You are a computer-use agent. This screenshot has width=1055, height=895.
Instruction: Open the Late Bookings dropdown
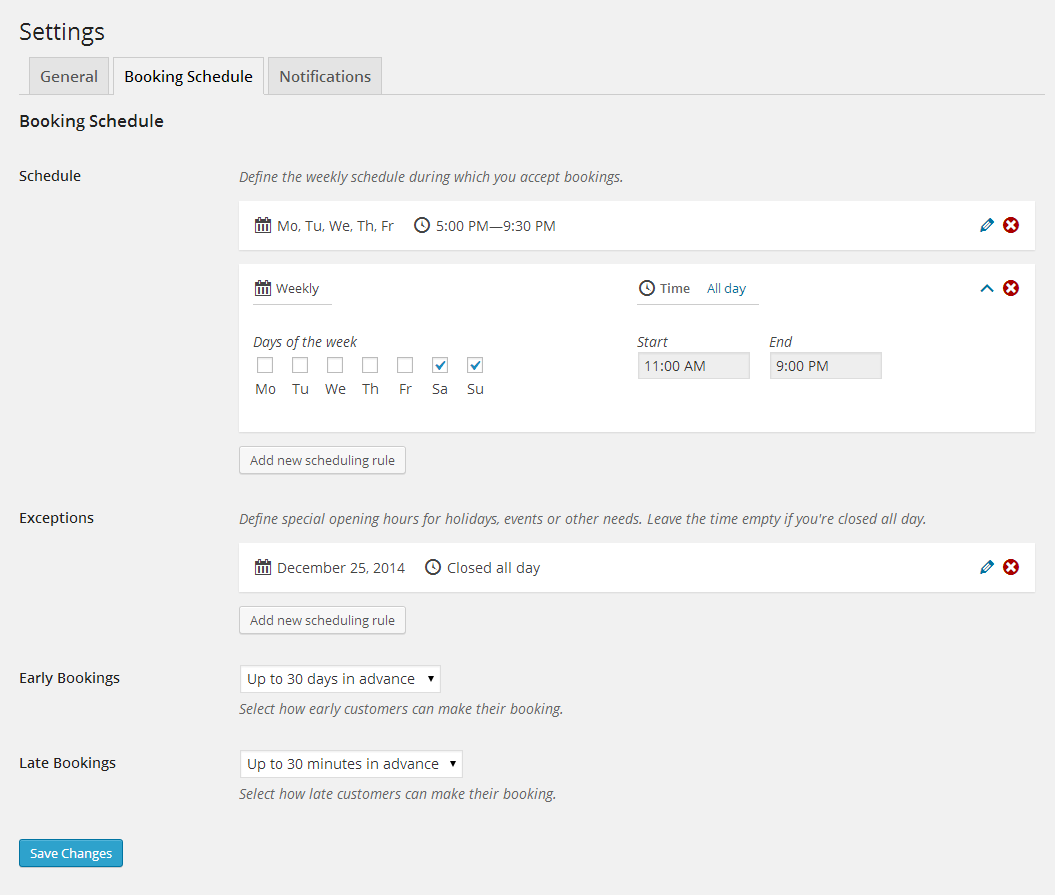(351, 764)
